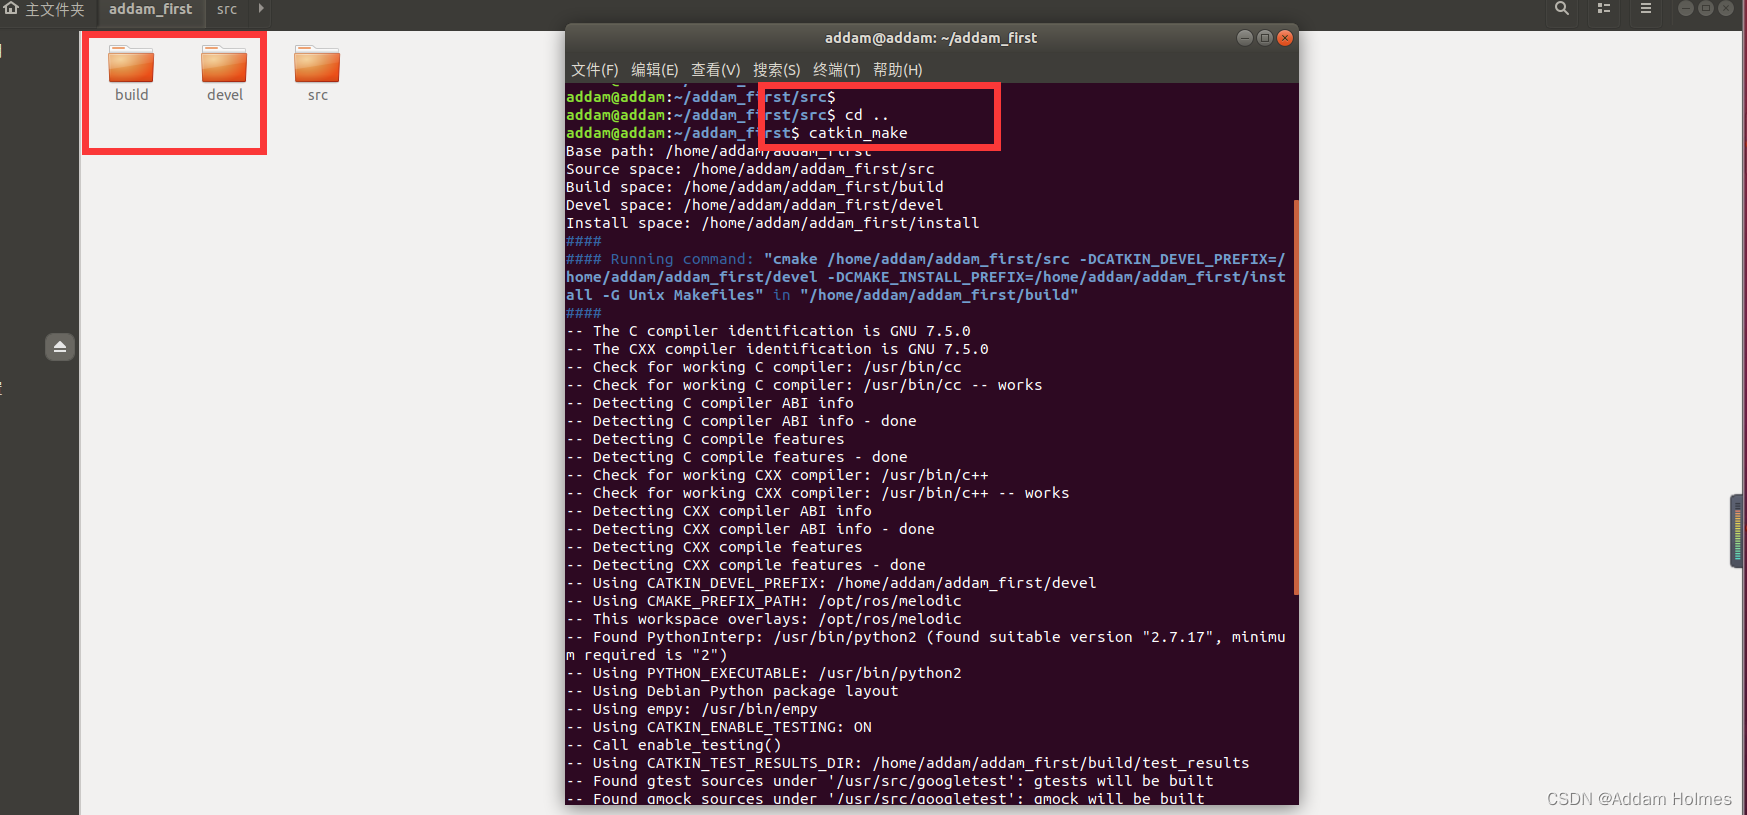The height and width of the screenshot is (815, 1747).
Task: Click the 'Base path:' output line
Action: 718,151
